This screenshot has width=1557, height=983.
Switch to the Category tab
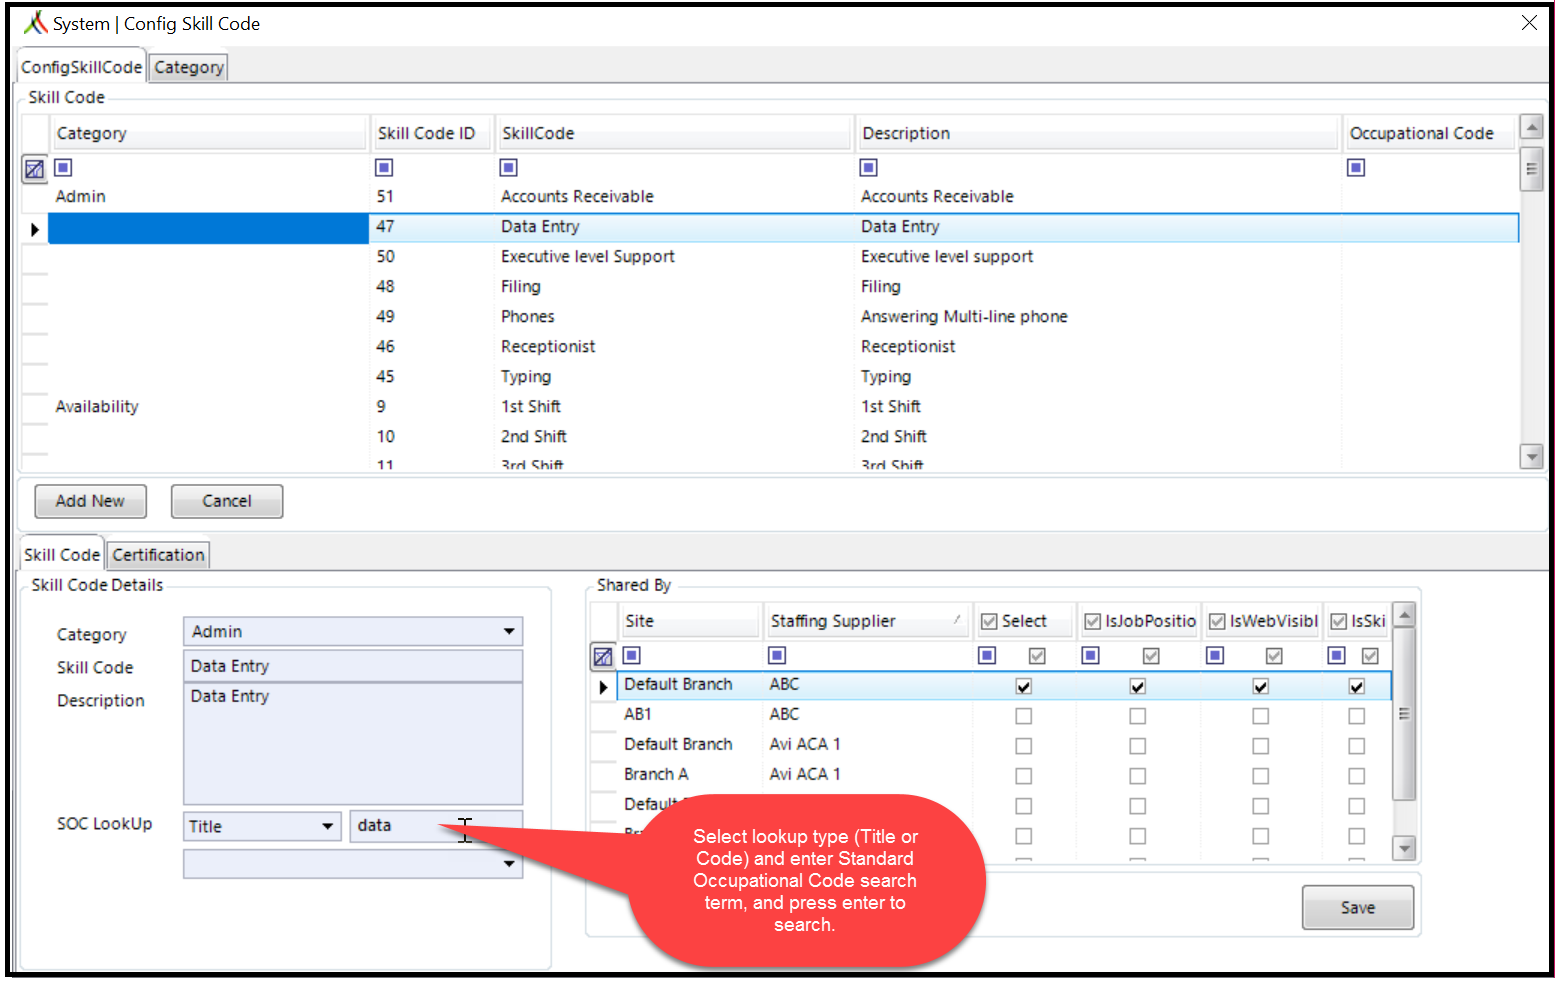pos(188,67)
